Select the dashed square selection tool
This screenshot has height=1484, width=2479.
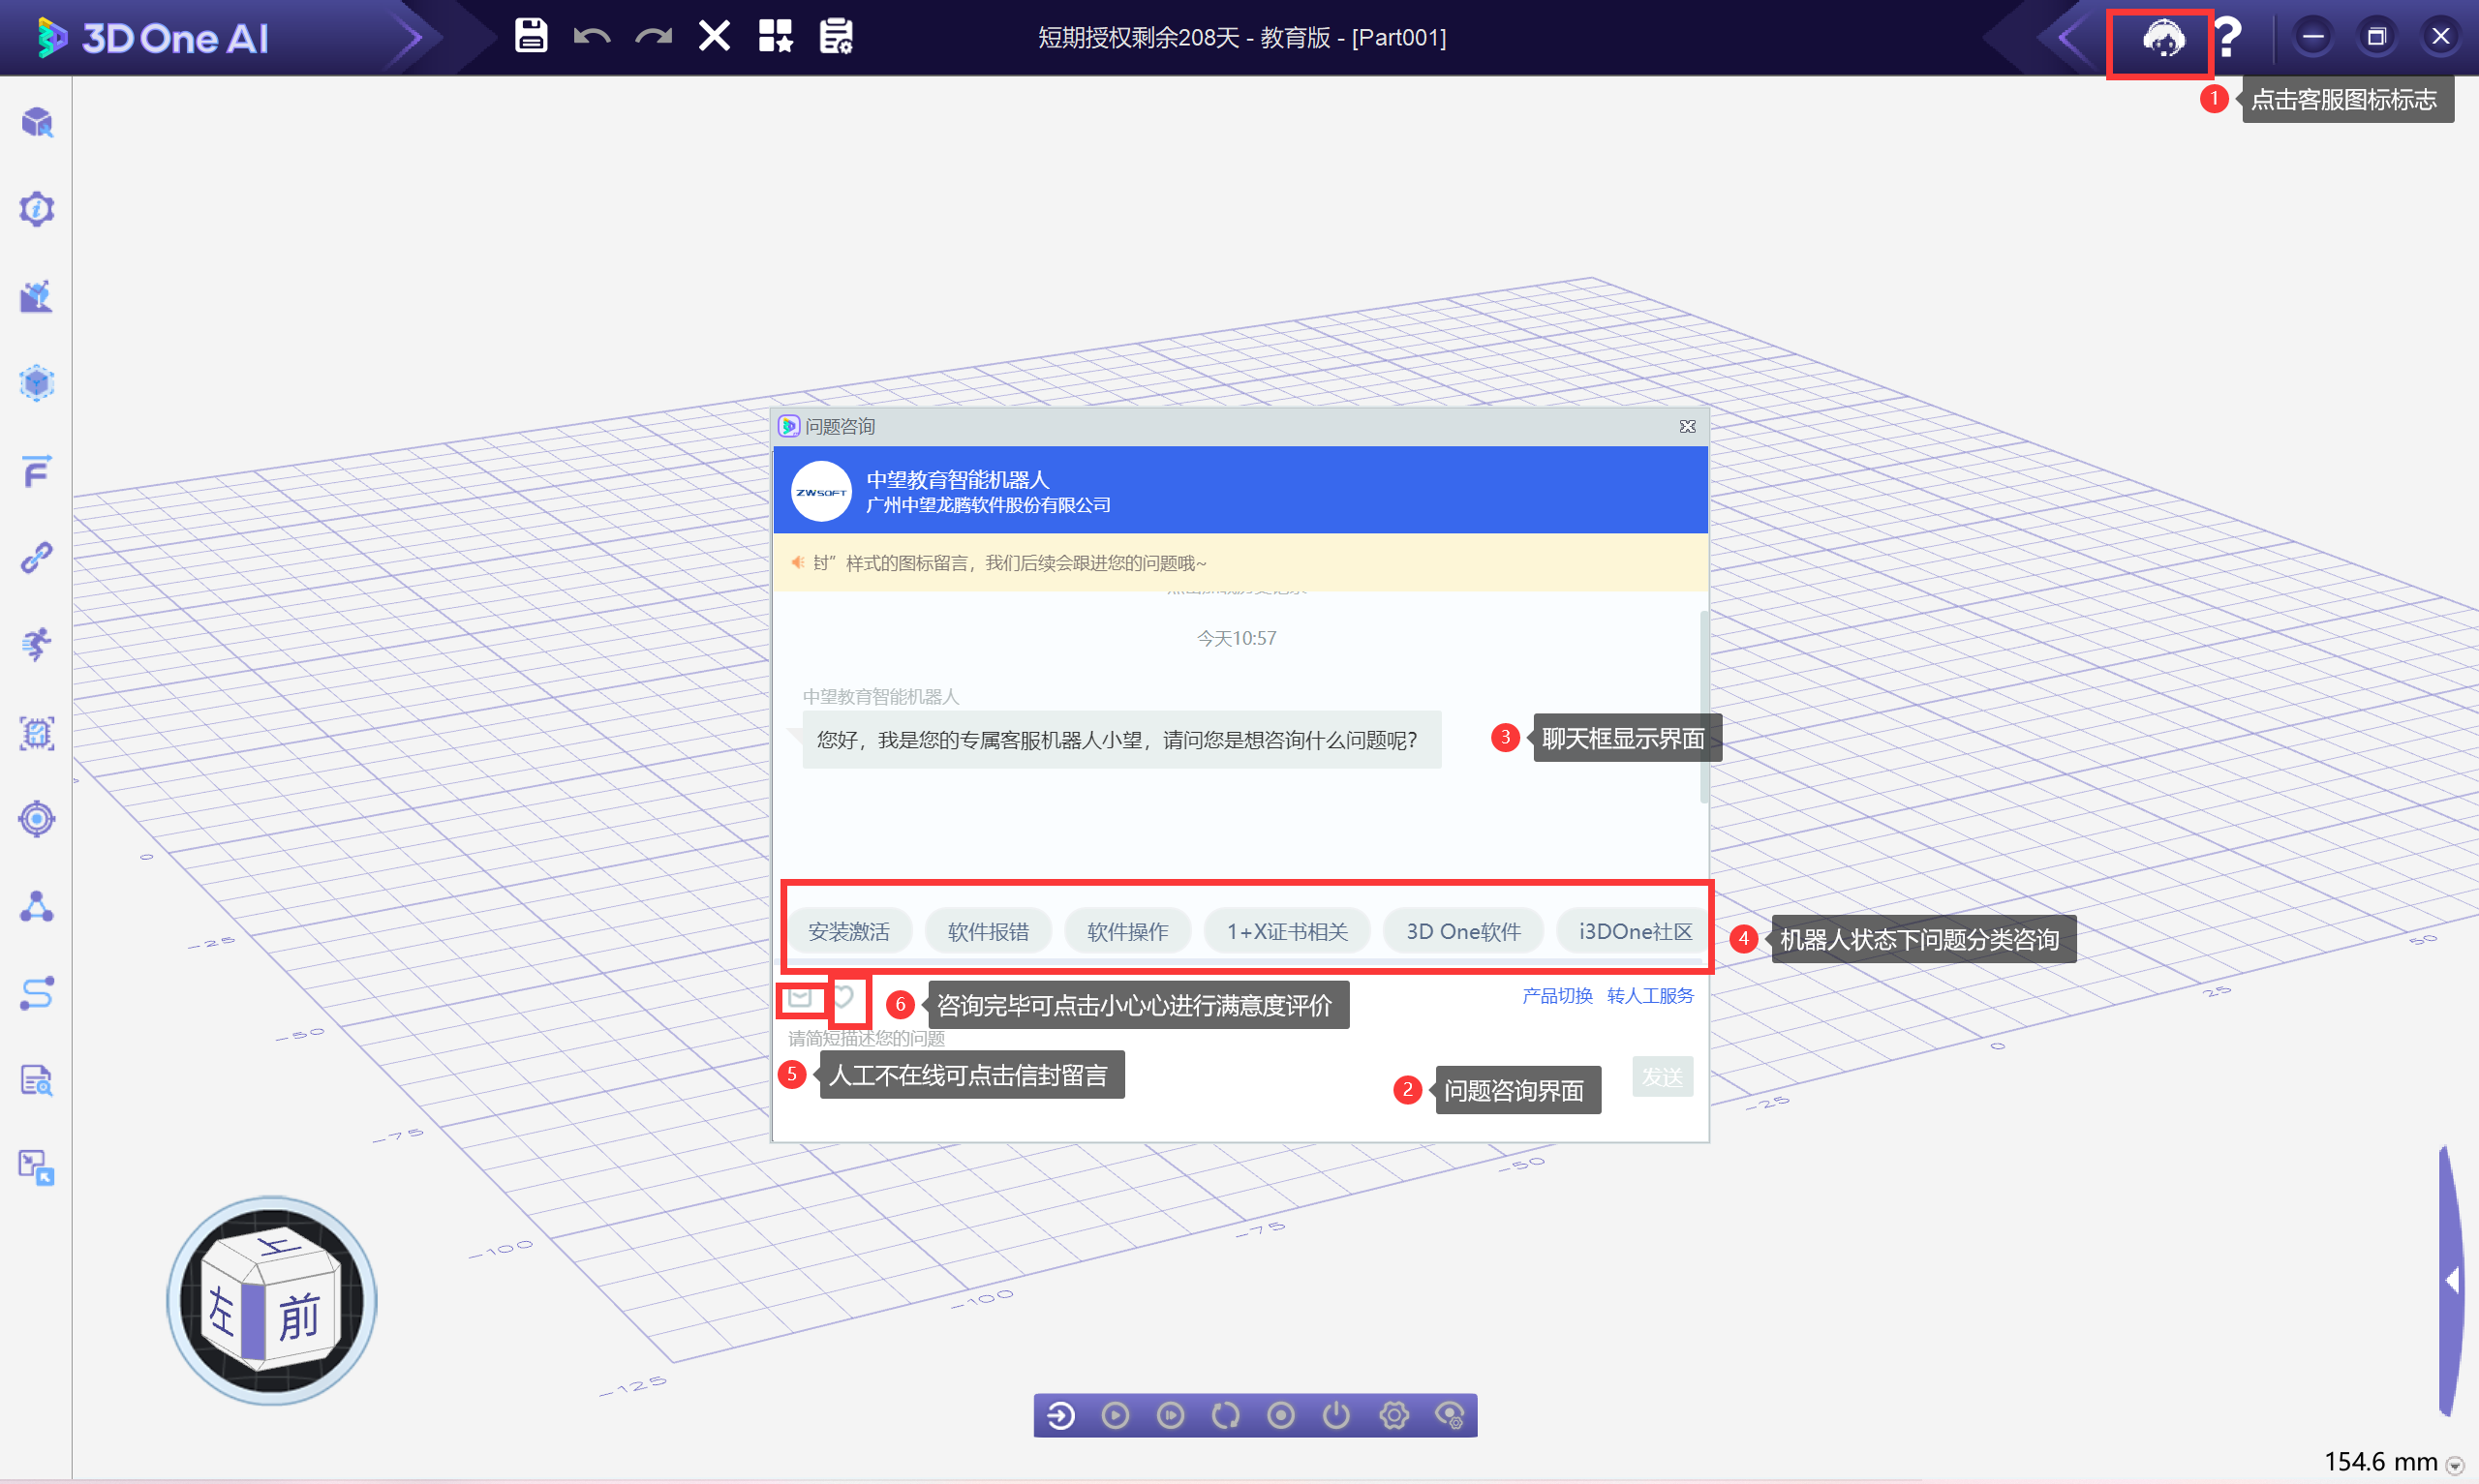pyautogui.click(x=37, y=732)
